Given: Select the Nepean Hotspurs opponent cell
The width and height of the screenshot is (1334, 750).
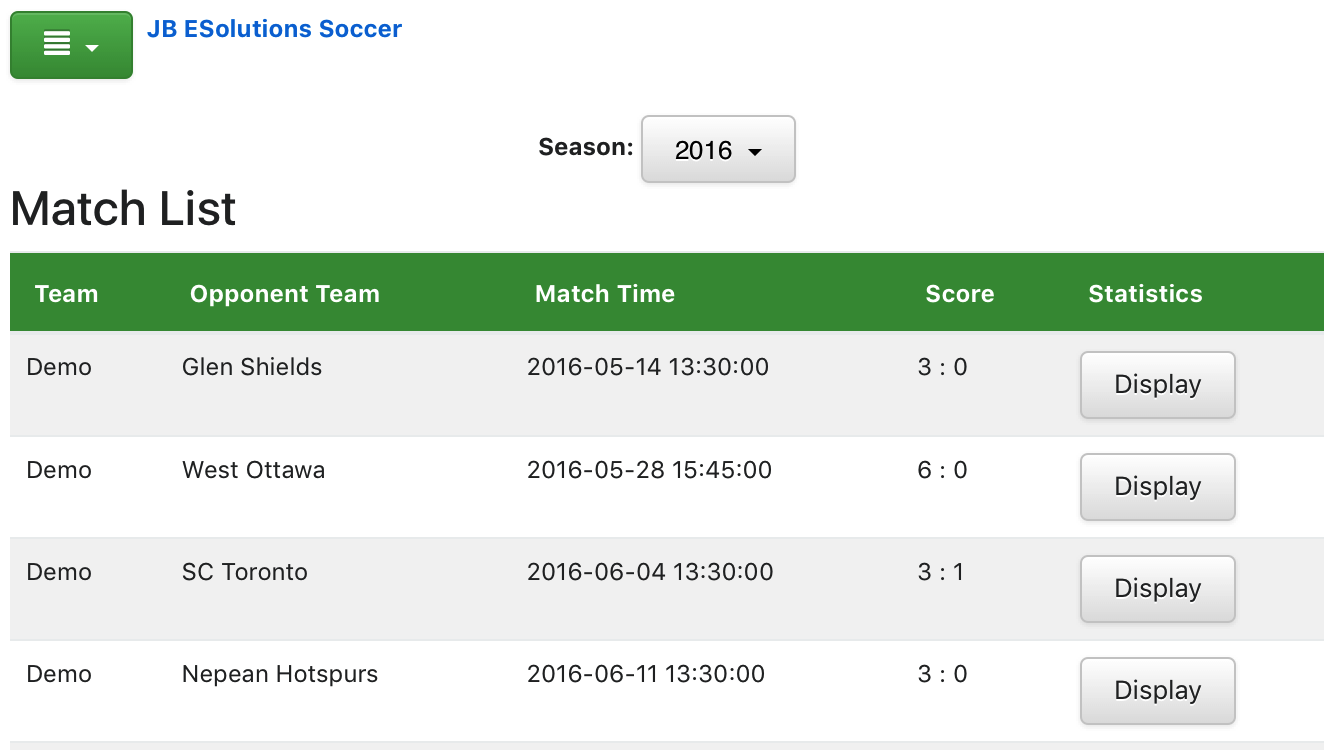Looking at the screenshot, I should pyautogui.click(x=280, y=674).
